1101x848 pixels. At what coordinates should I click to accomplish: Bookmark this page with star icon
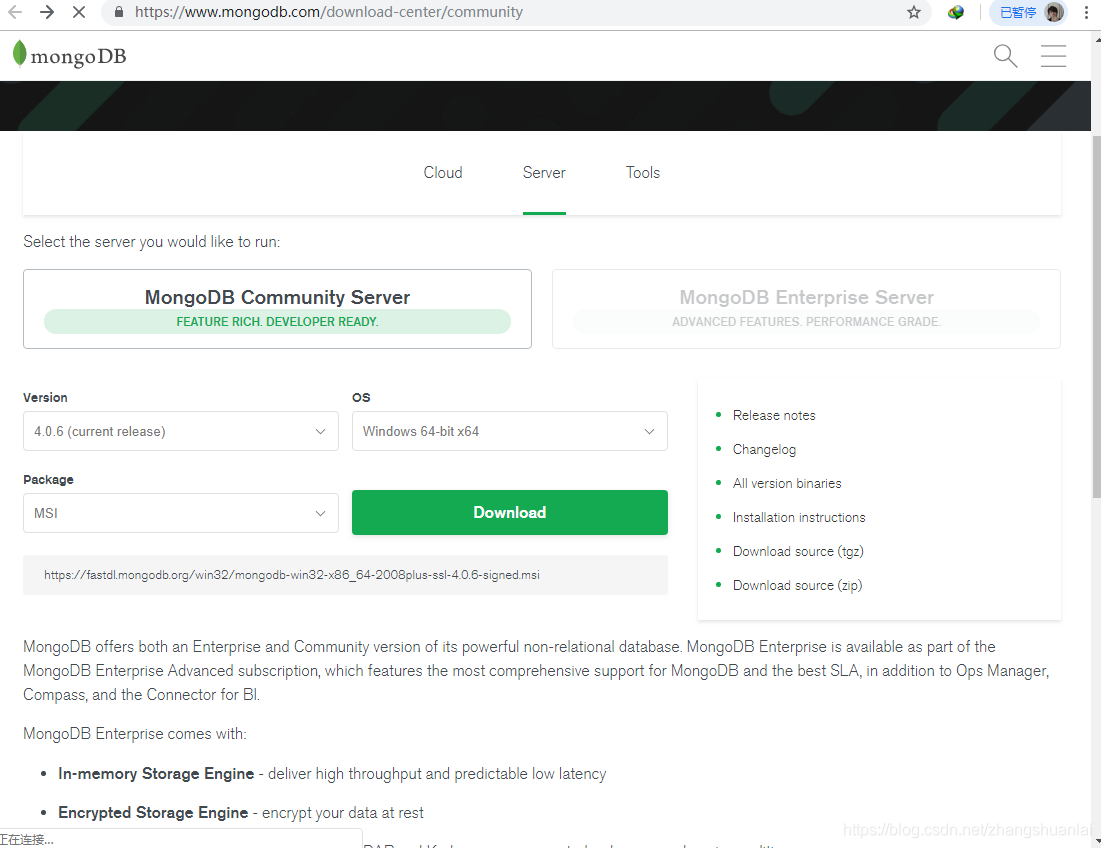tap(914, 12)
